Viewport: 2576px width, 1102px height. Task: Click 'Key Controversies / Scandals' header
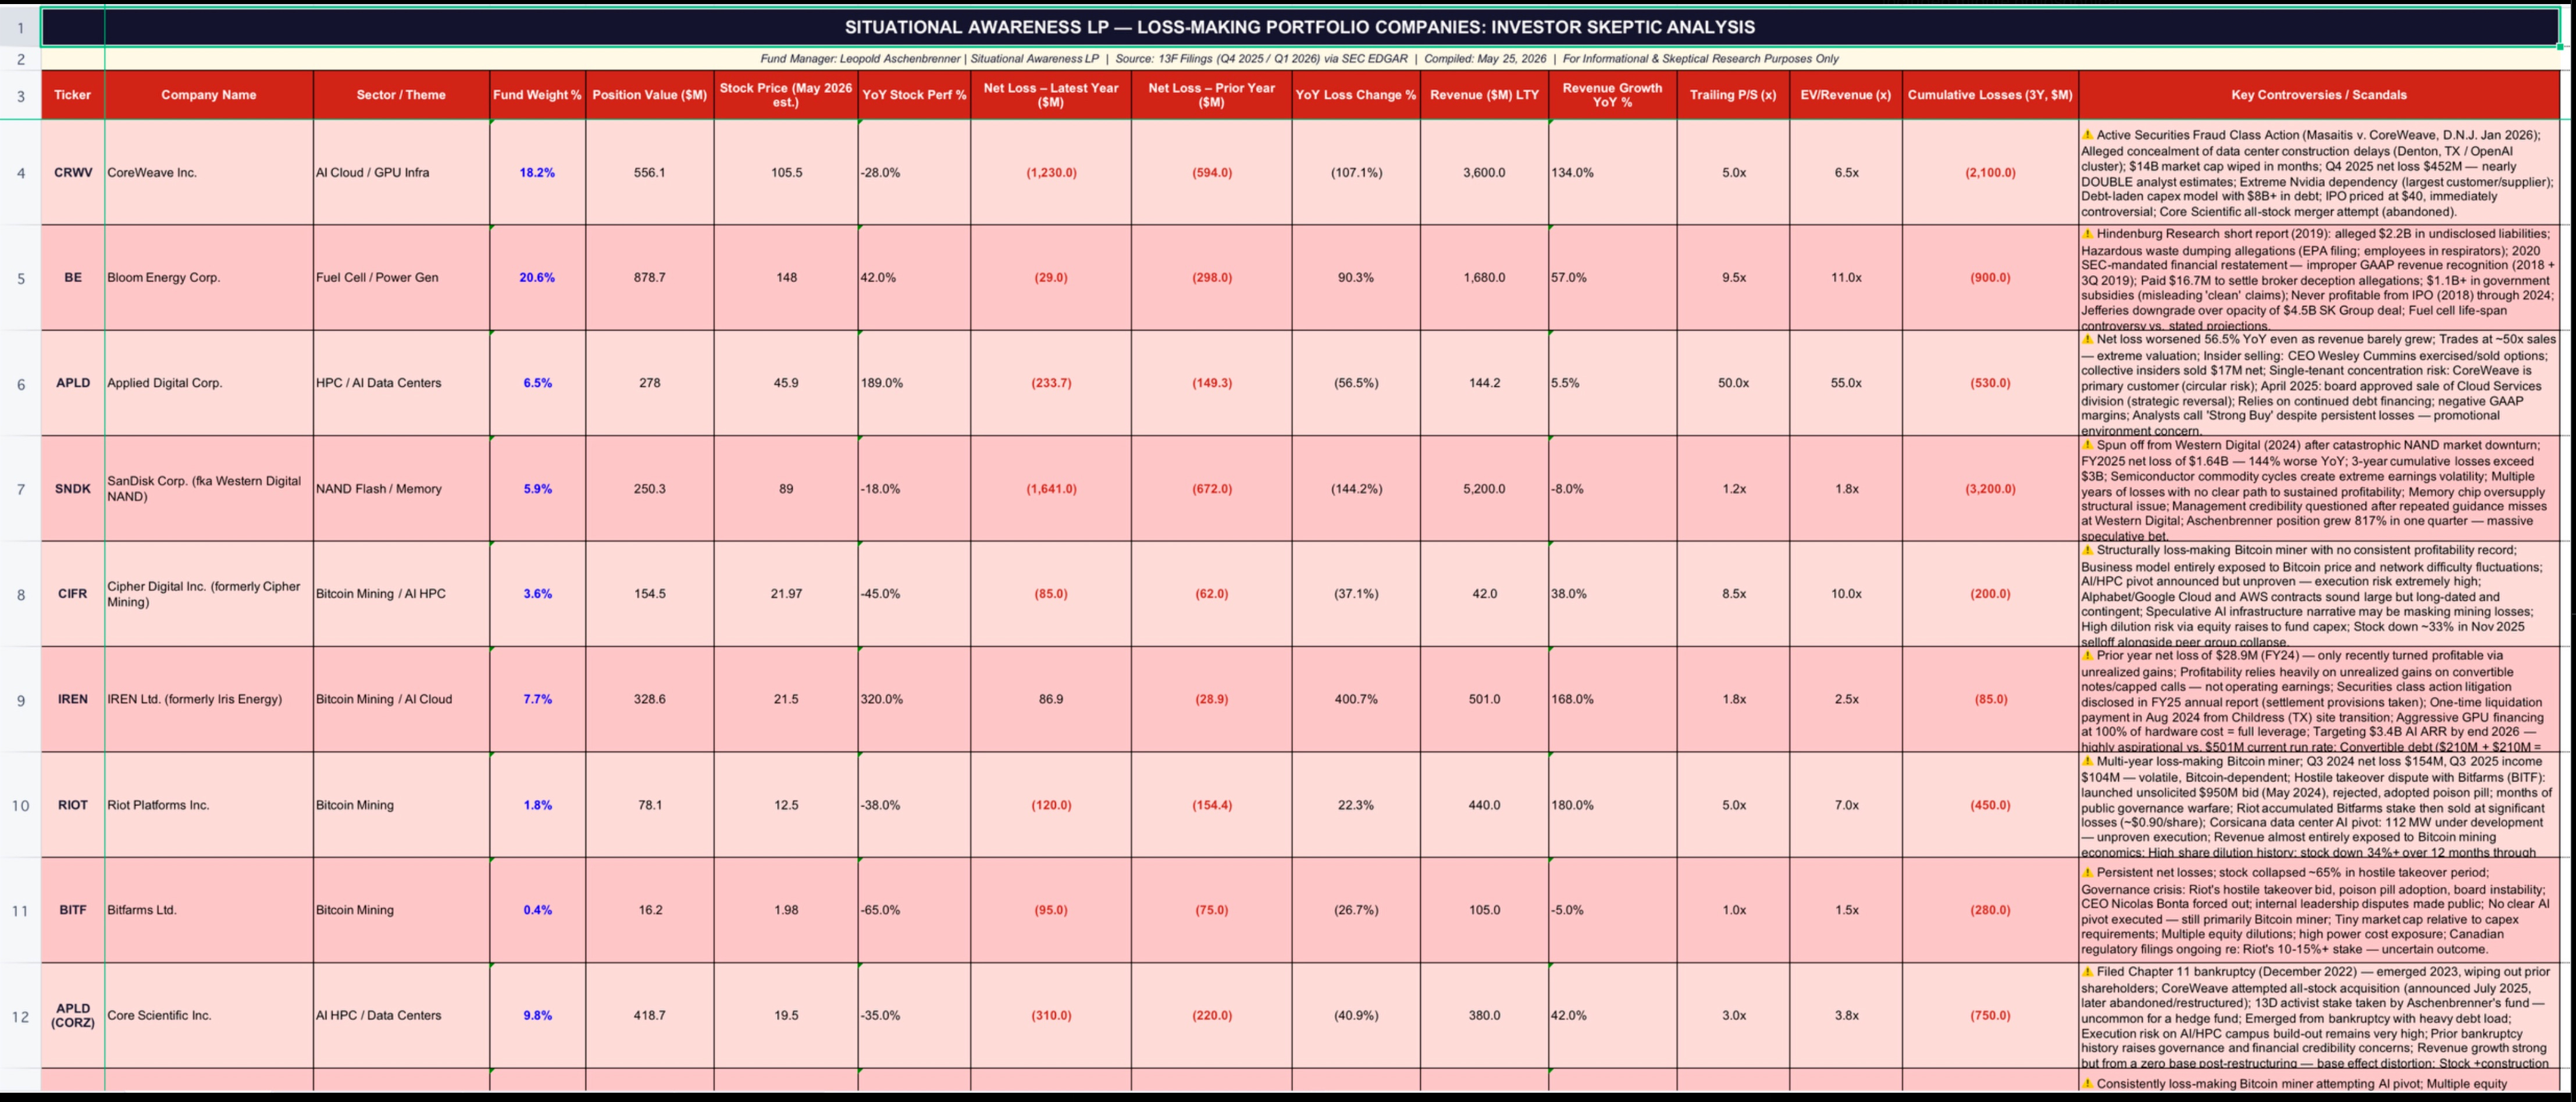2319,95
